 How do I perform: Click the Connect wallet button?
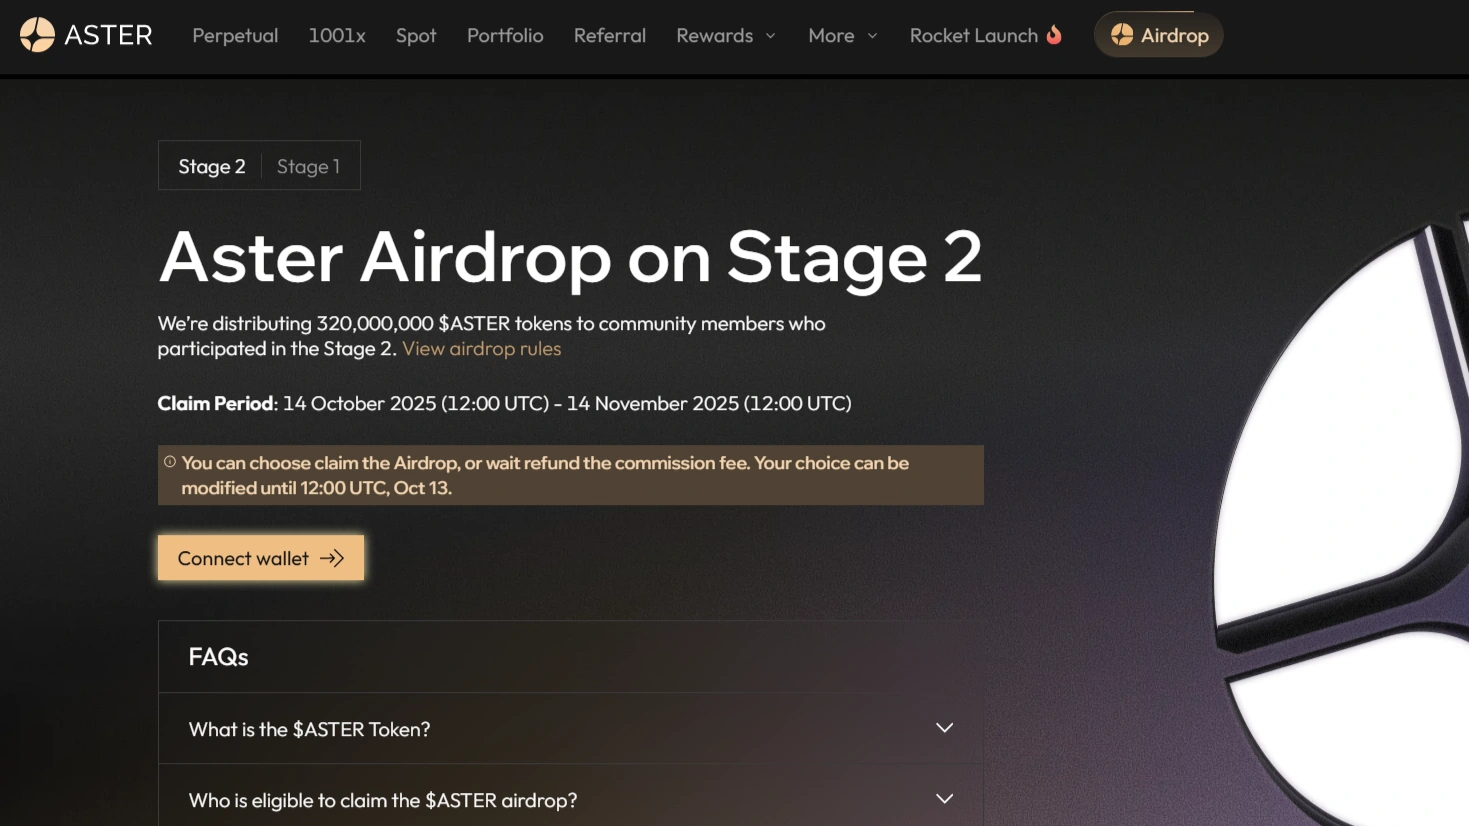(x=260, y=558)
